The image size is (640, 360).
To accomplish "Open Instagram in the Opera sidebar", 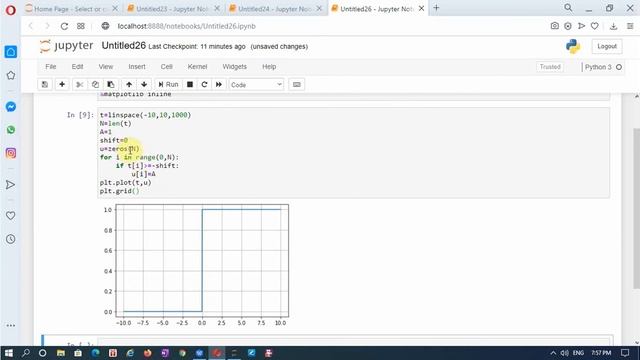I will click(x=11, y=153).
